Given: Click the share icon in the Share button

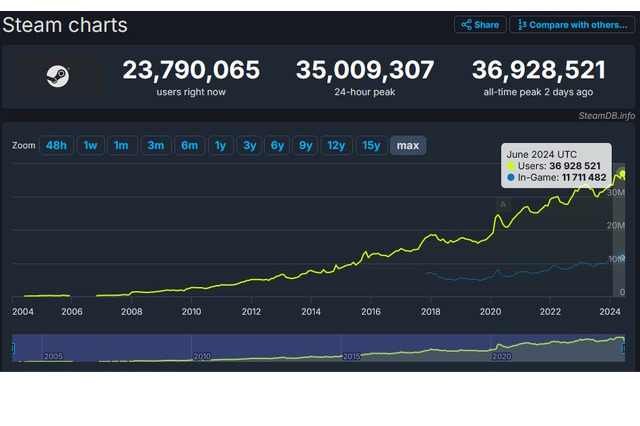Looking at the screenshot, I should click(x=466, y=25).
